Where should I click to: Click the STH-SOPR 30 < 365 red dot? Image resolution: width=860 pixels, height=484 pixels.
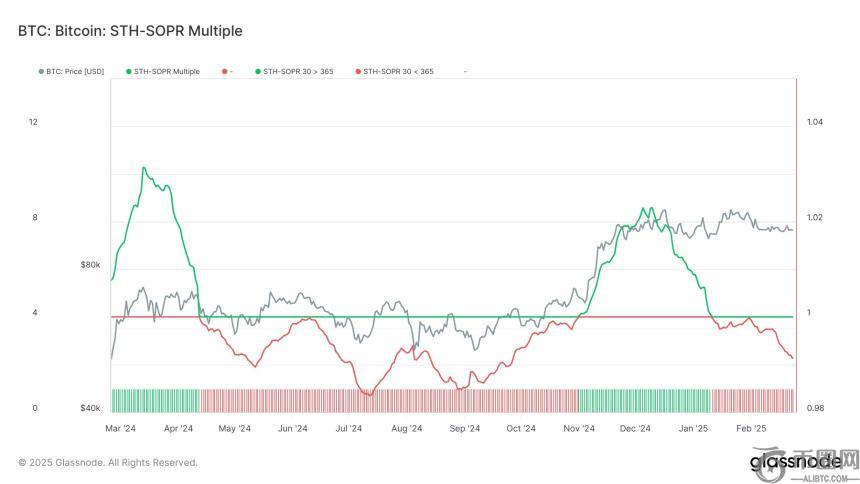358,72
